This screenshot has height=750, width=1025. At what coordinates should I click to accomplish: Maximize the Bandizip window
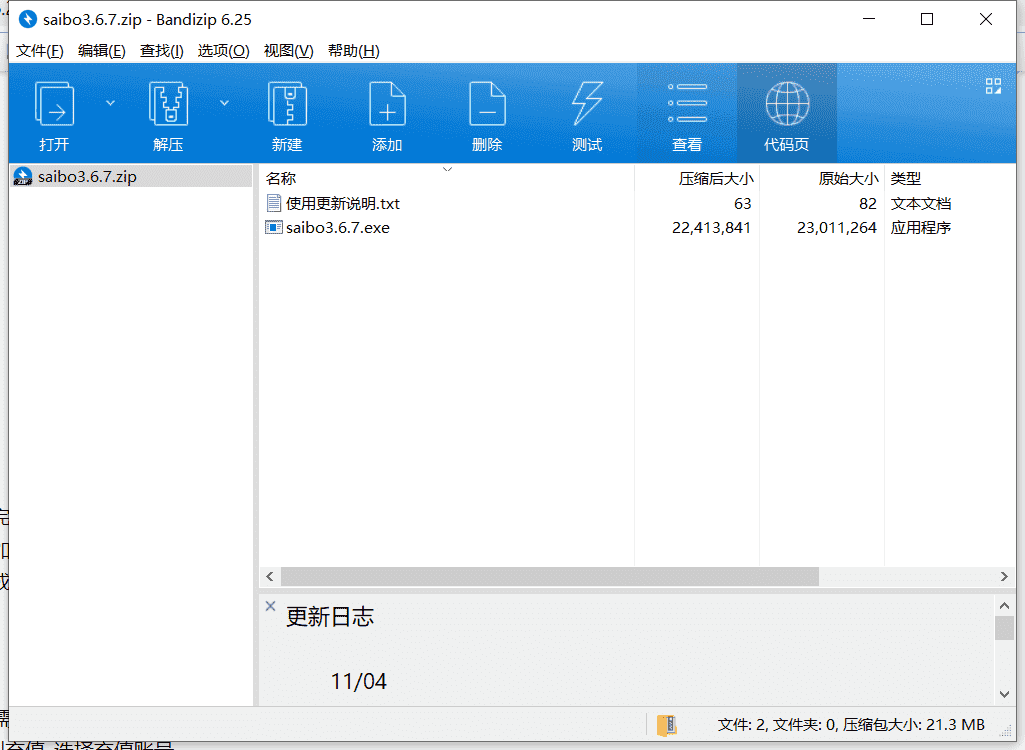927,19
